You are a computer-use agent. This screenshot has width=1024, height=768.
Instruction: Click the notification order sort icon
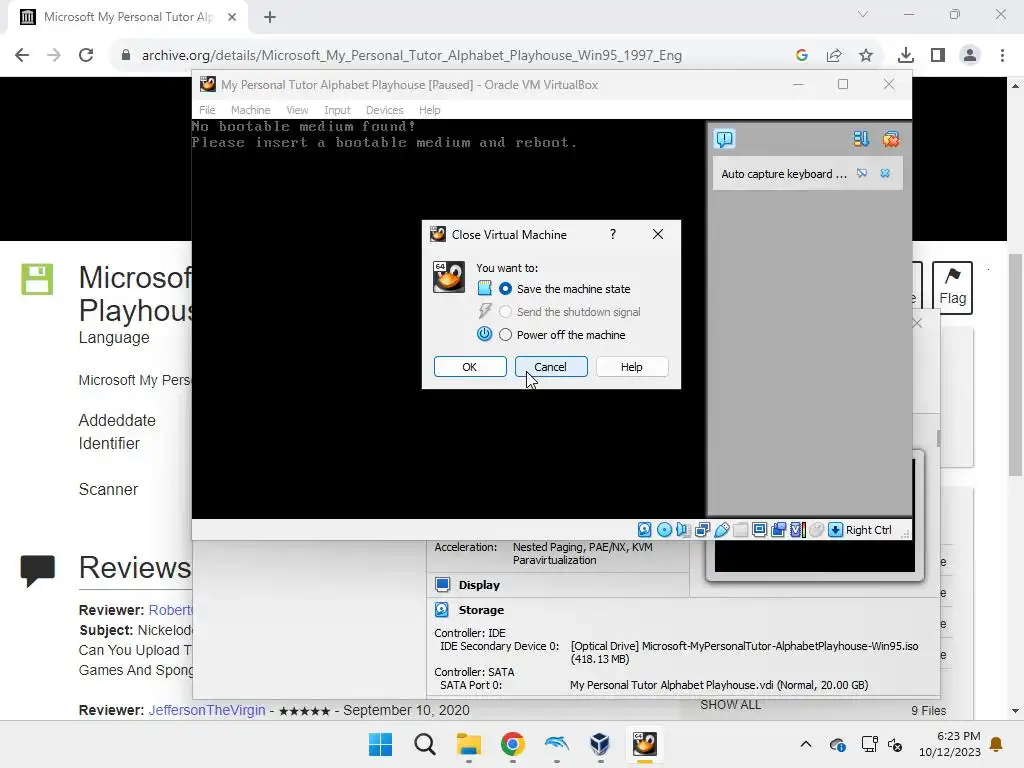(861, 139)
